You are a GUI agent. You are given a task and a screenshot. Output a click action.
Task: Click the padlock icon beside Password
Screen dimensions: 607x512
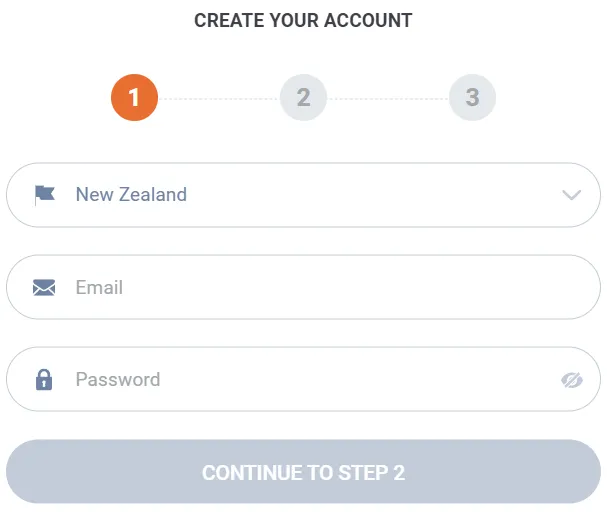[44, 380]
